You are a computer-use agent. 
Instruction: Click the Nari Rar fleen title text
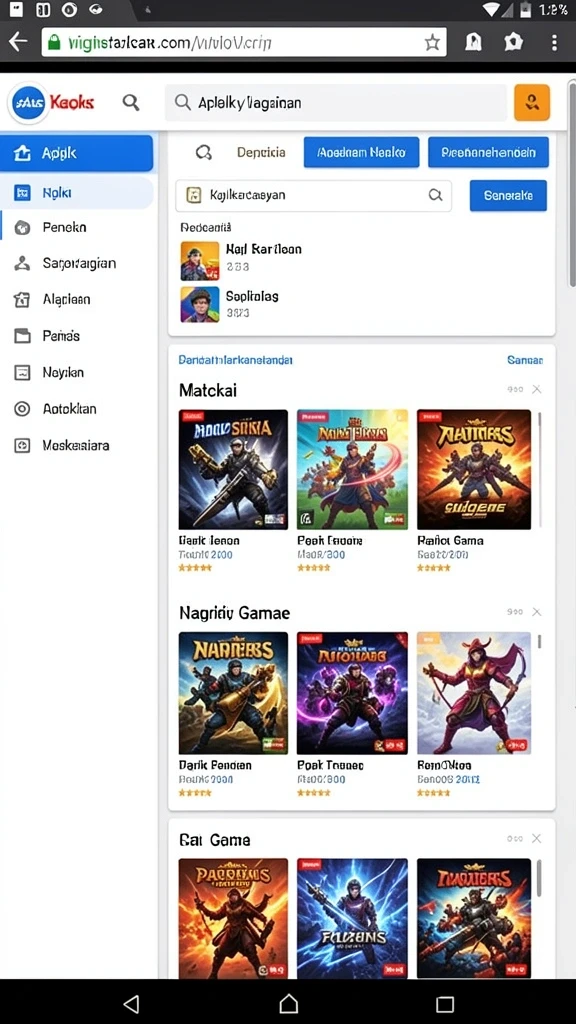[x=264, y=249]
